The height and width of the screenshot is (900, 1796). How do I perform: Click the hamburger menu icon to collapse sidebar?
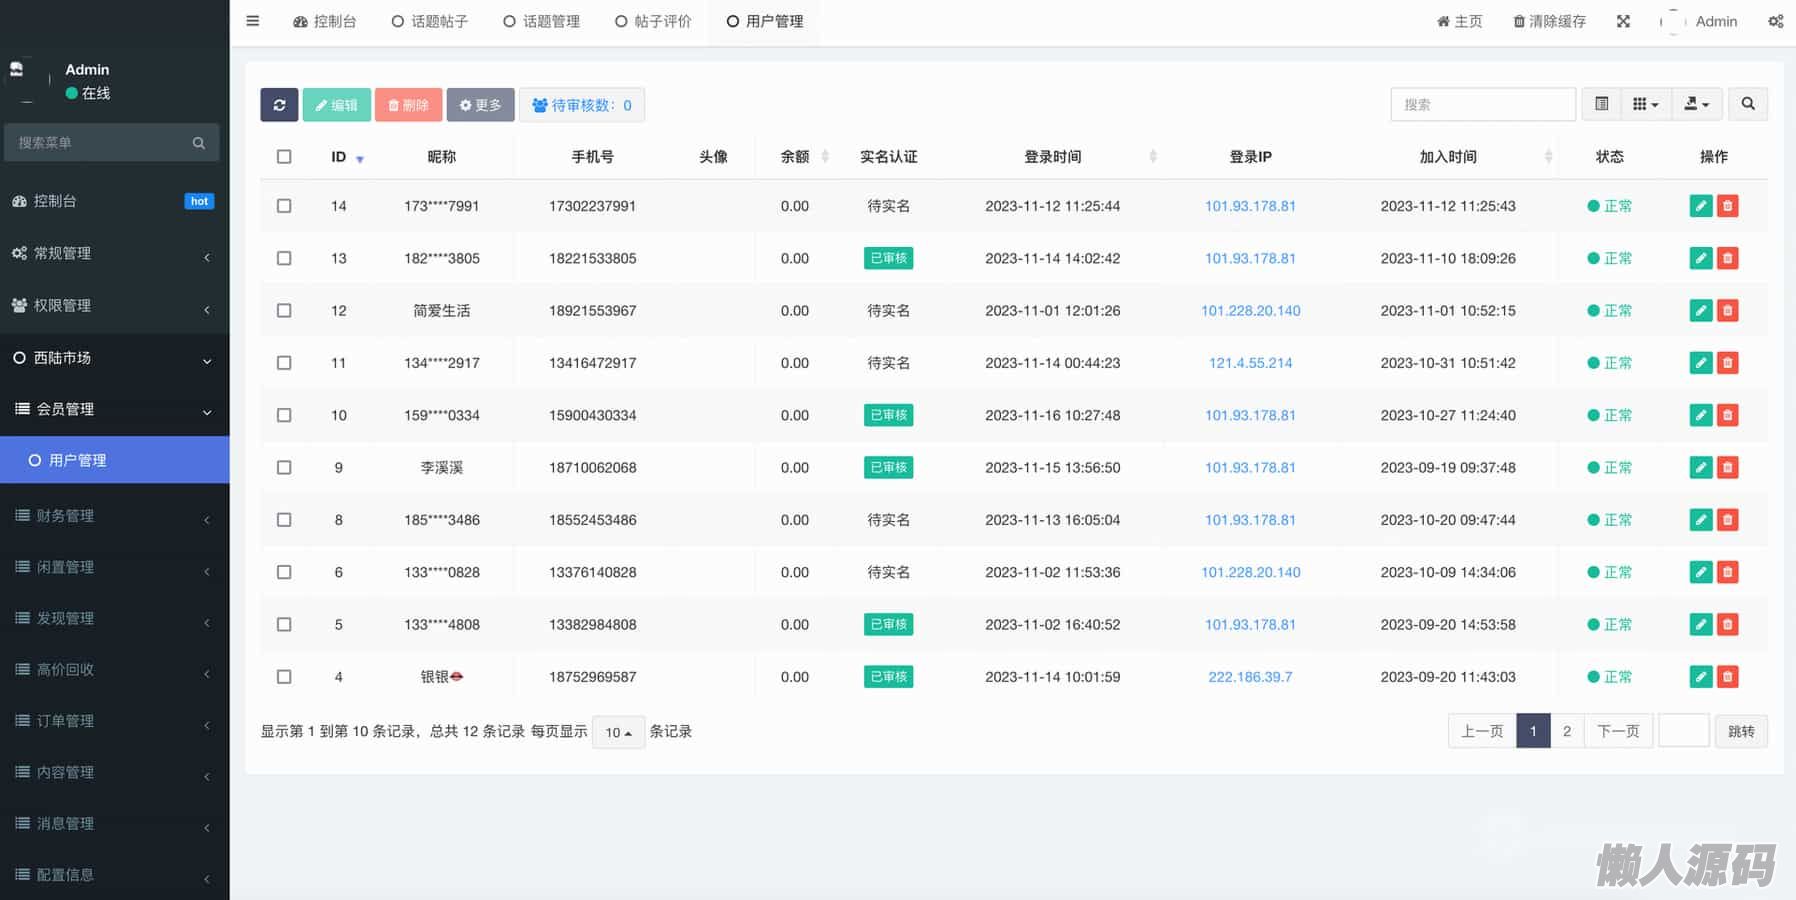tap(253, 21)
